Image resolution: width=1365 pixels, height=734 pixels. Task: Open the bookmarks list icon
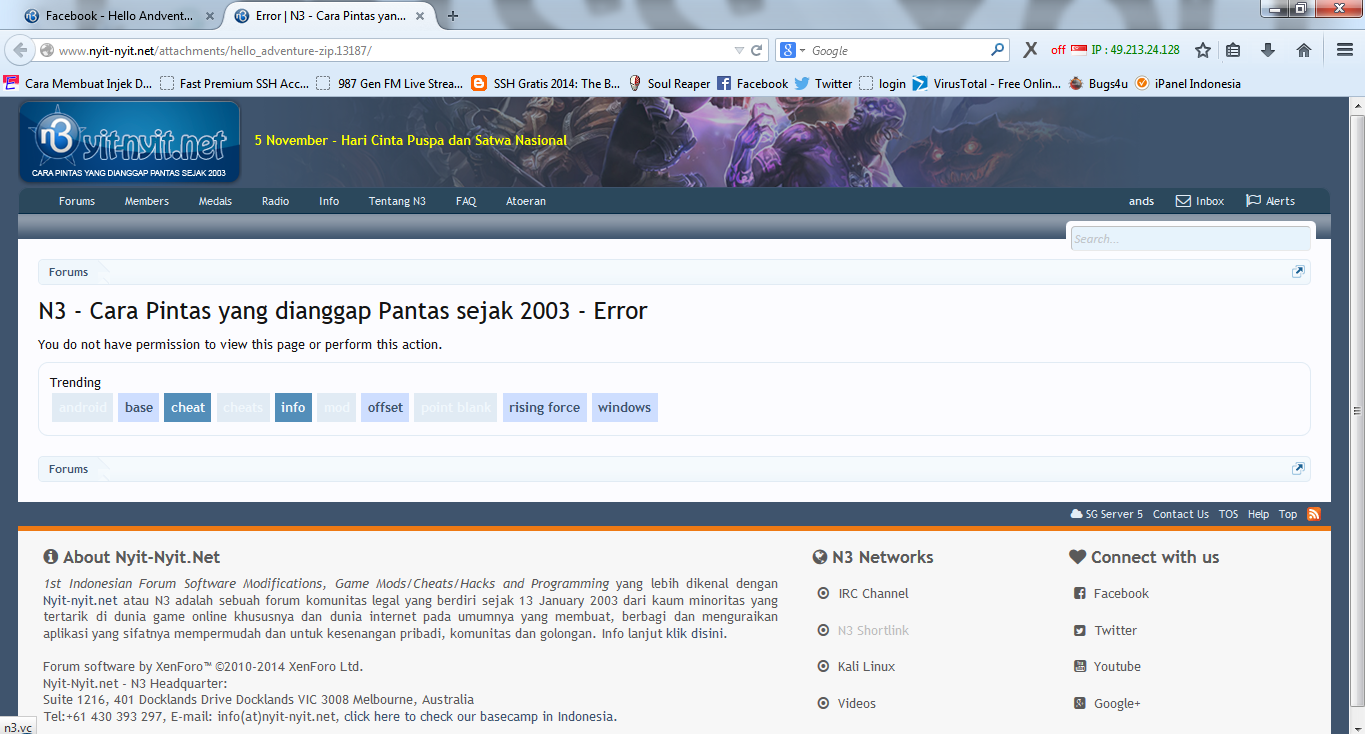(x=1233, y=50)
